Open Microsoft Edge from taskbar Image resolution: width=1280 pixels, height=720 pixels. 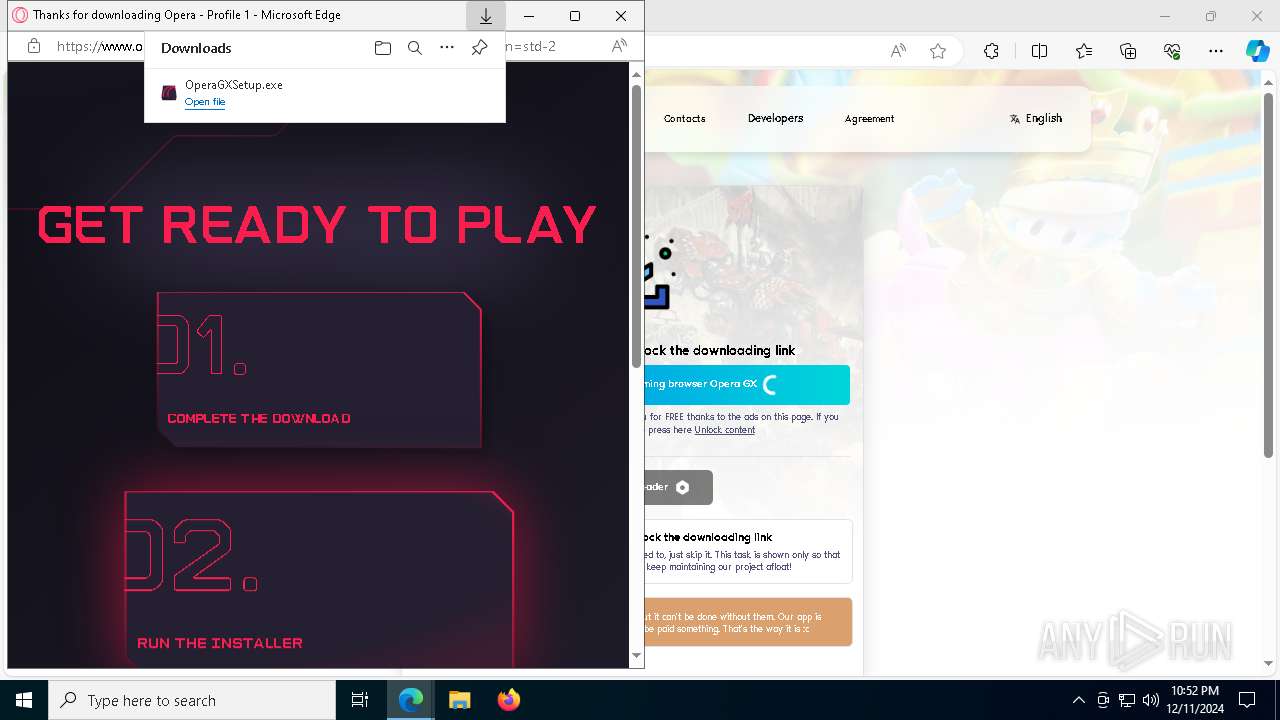[x=411, y=700]
